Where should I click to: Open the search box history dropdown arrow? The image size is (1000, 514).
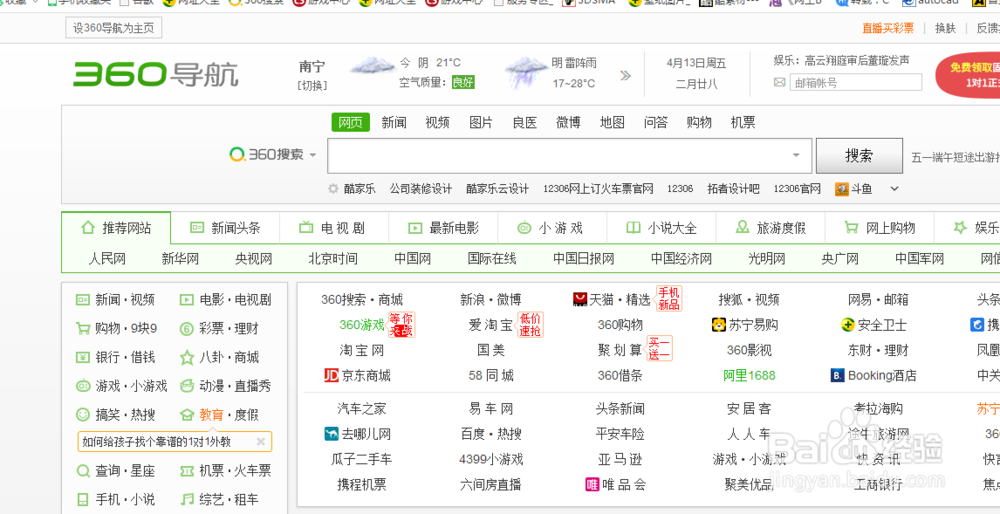pyautogui.click(x=797, y=155)
